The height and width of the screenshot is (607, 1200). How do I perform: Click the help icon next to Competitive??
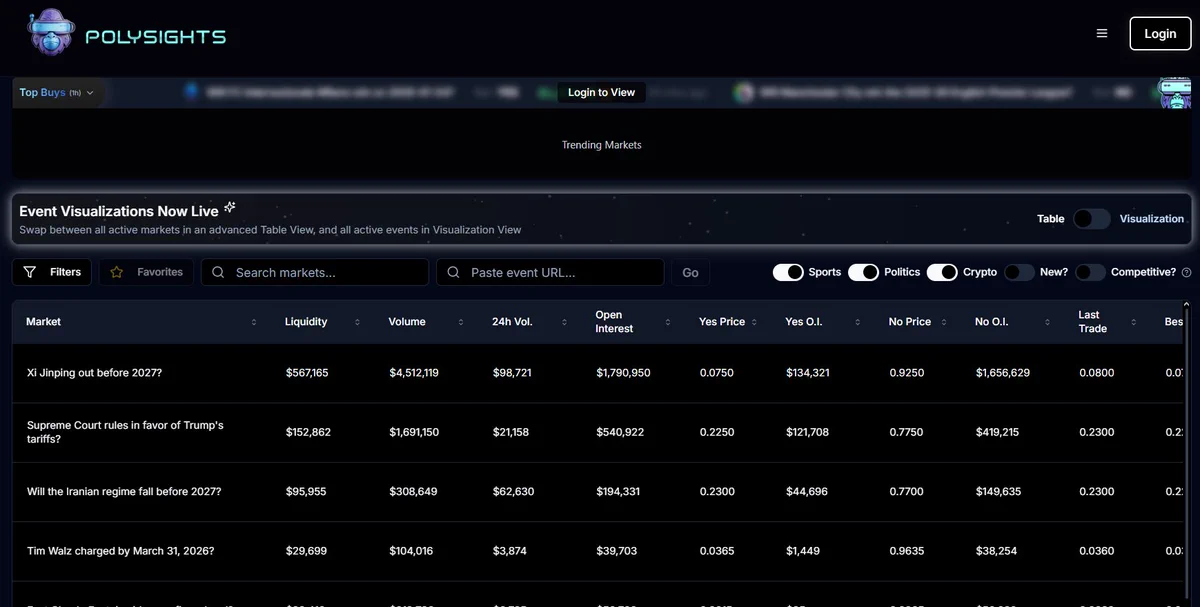pos(1186,272)
